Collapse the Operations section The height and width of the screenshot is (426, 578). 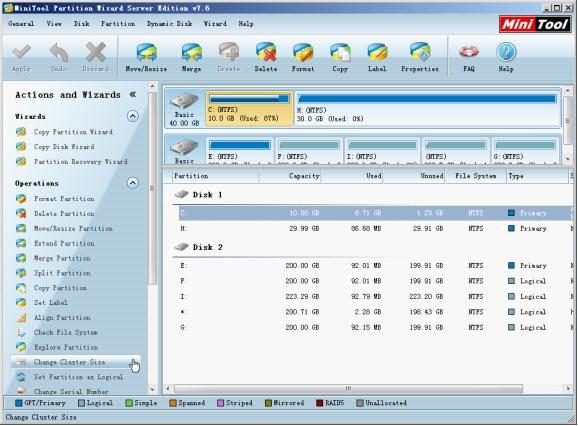(x=133, y=183)
